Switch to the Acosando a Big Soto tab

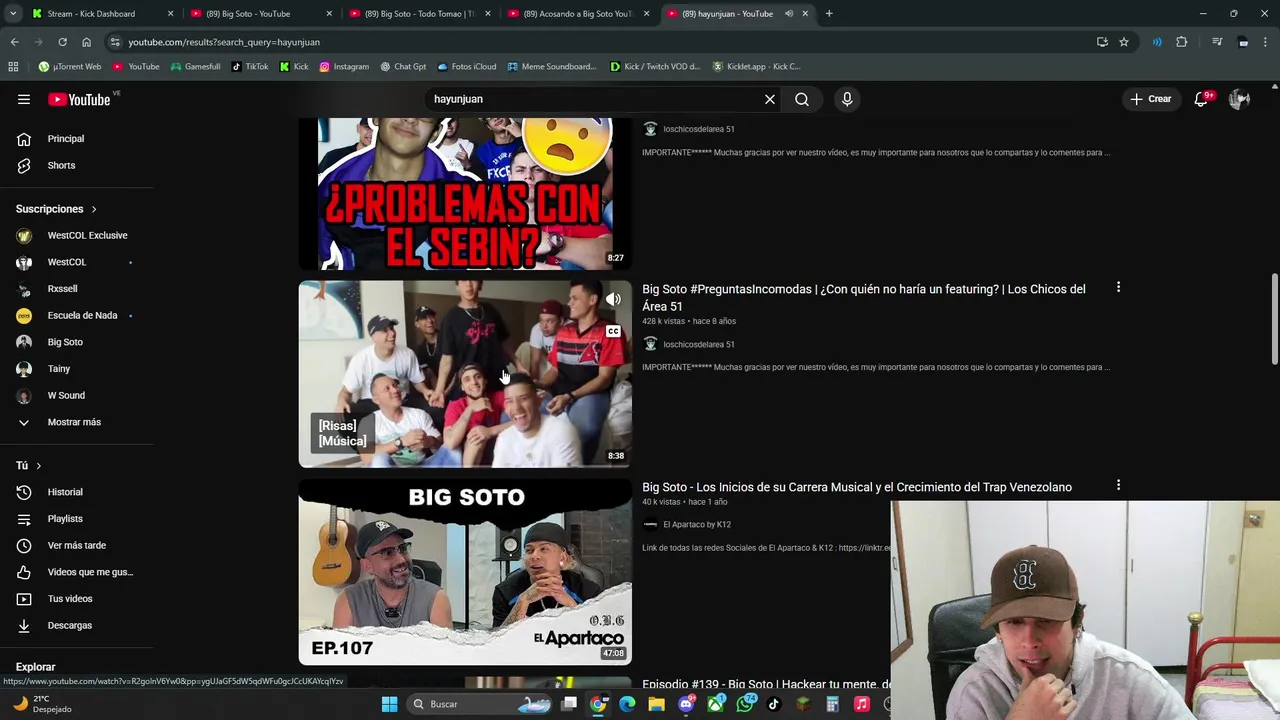coord(578,14)
